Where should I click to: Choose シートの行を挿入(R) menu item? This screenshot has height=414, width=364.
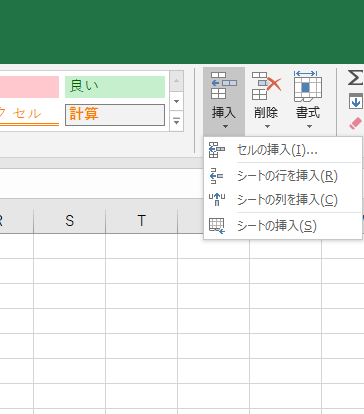[283, 176]
